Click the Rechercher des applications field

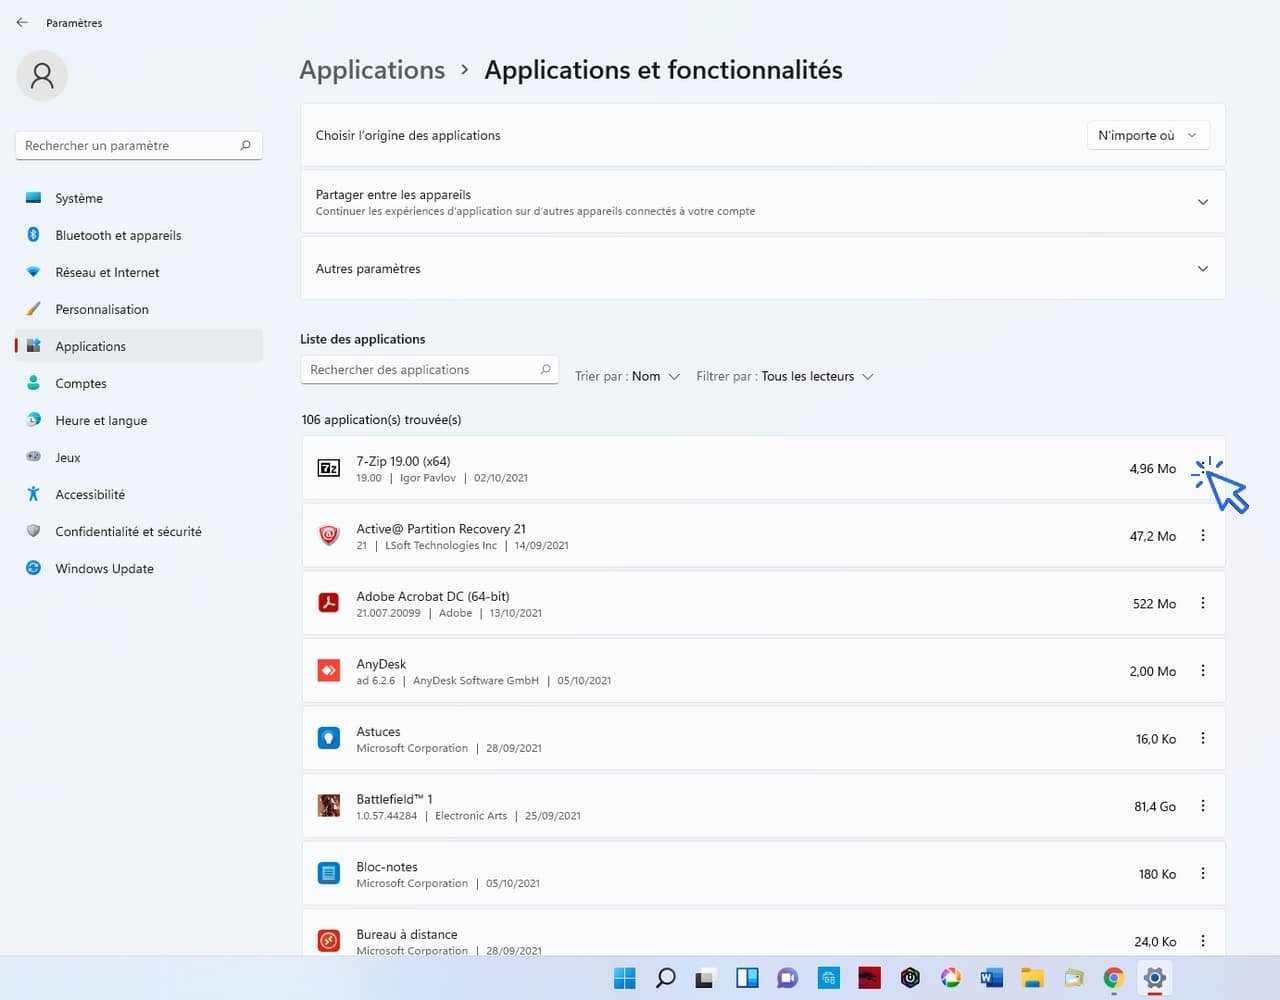pos(429,370)
